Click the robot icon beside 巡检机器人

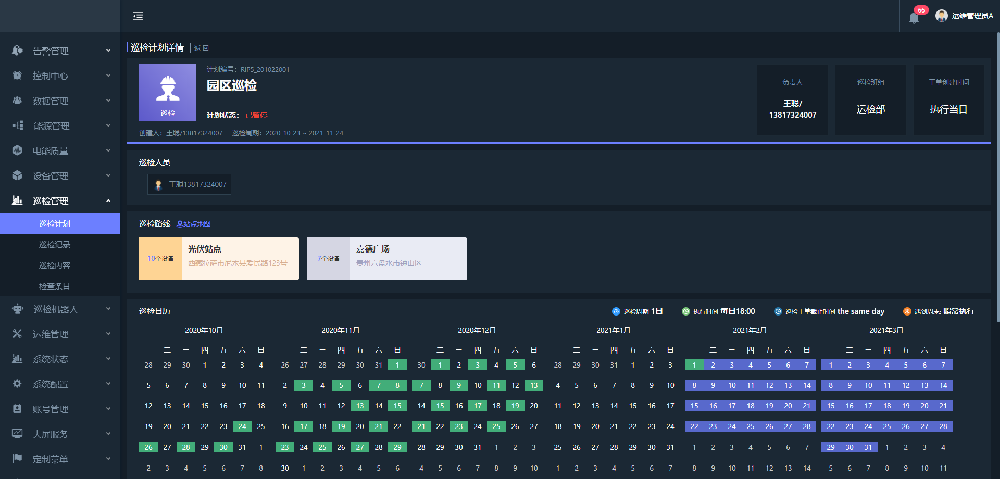(17, 309)
